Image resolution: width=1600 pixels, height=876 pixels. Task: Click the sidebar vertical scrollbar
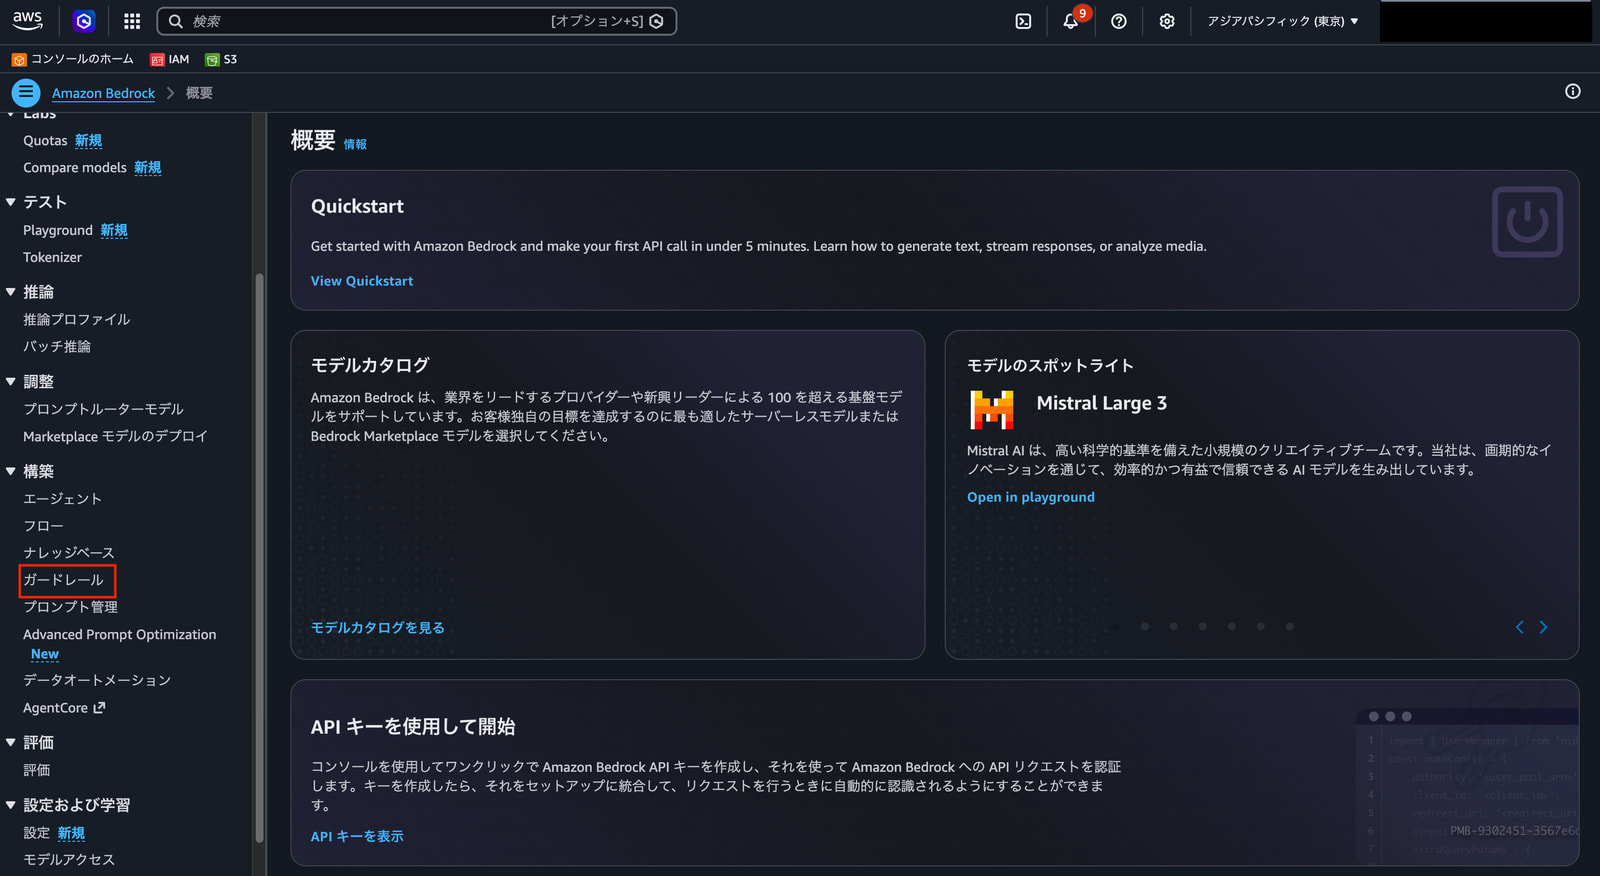click(260, 558)
